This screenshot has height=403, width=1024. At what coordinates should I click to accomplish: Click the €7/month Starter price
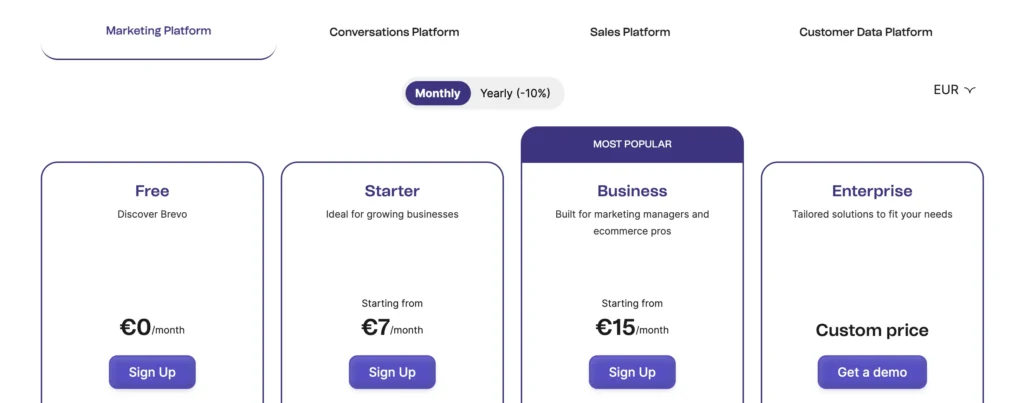(x=392, y=327)
